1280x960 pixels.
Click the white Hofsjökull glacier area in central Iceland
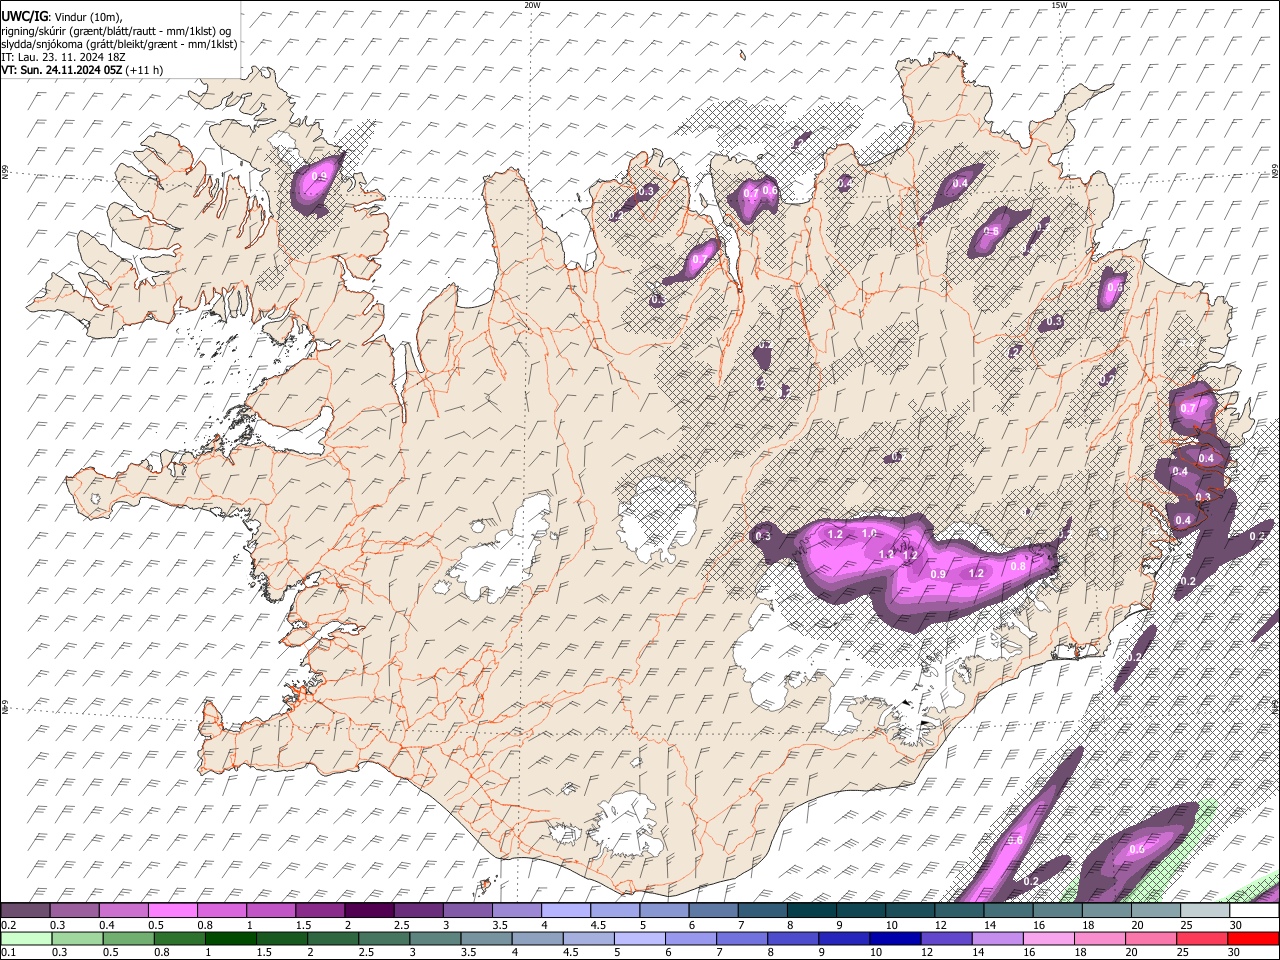pos(658,517)
